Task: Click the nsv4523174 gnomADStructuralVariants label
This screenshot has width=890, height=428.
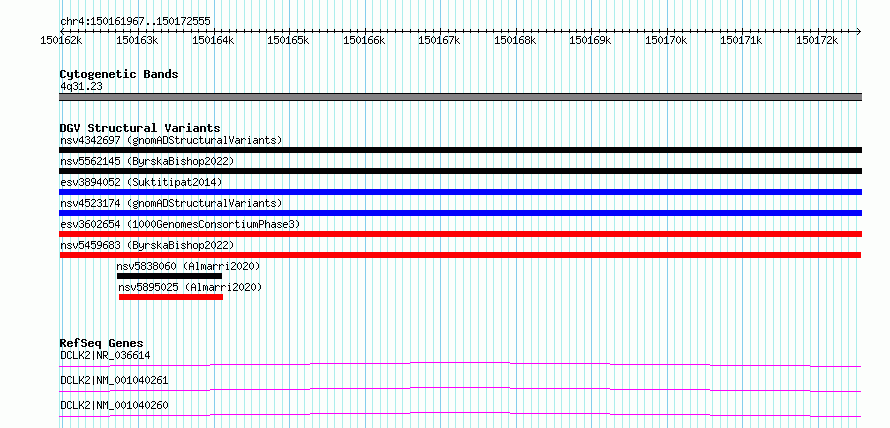Action: pyautogui.click(x=171, y=203)
